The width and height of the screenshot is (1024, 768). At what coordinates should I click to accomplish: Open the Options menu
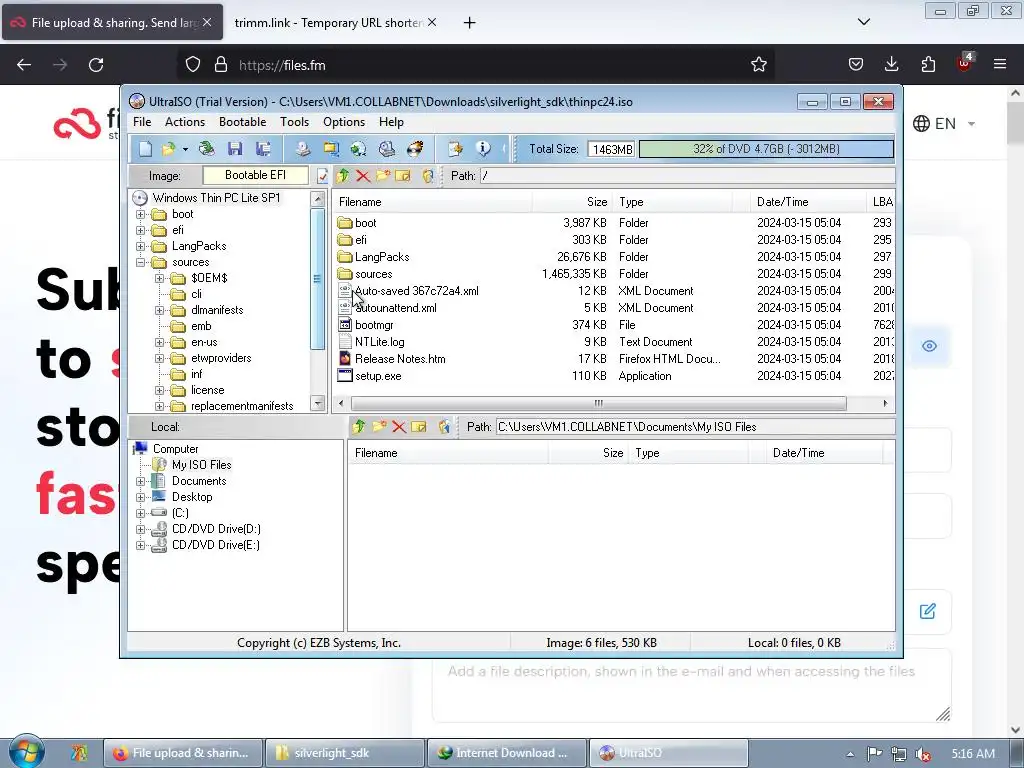[344, 122]
